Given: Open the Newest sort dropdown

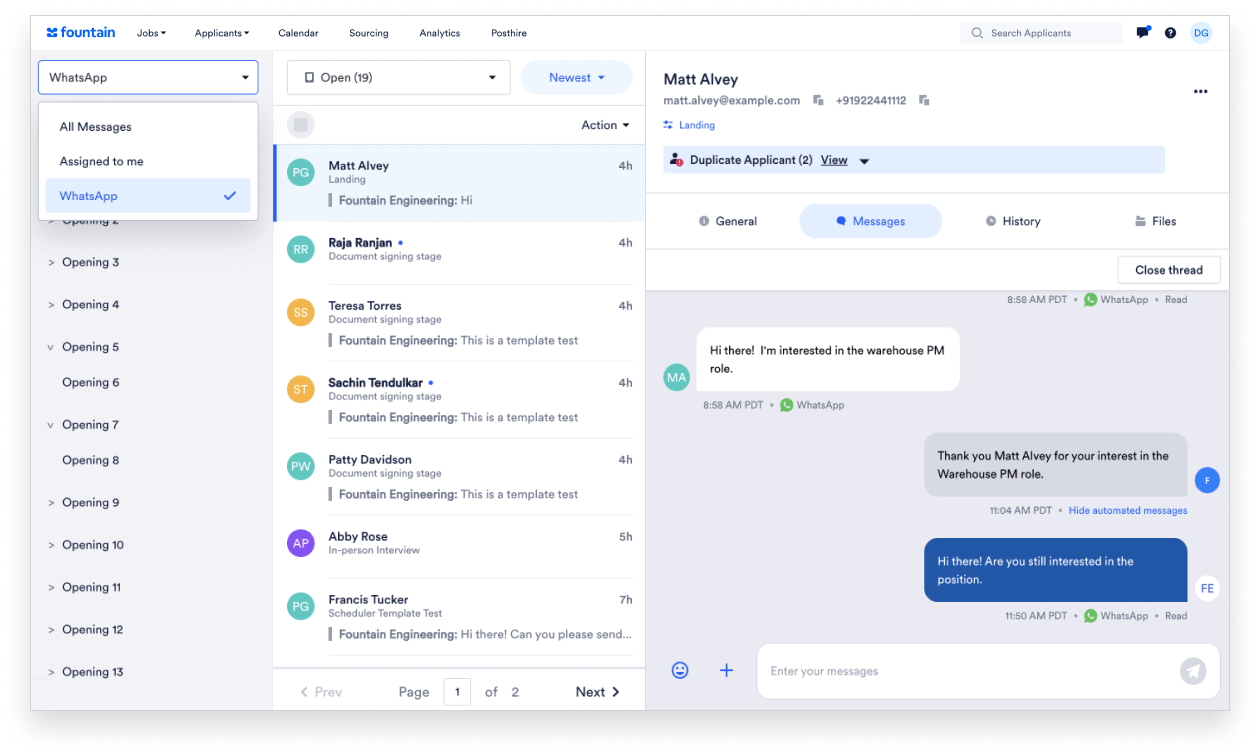Looking at the screenshot, I should pos(577,77).
